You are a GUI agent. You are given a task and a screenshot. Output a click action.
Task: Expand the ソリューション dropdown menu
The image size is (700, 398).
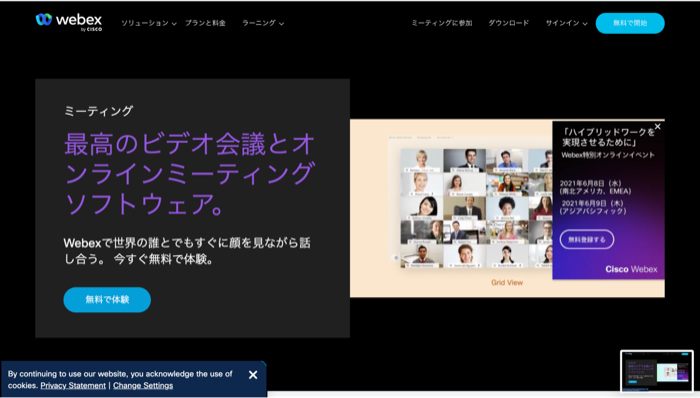(149, 23)
